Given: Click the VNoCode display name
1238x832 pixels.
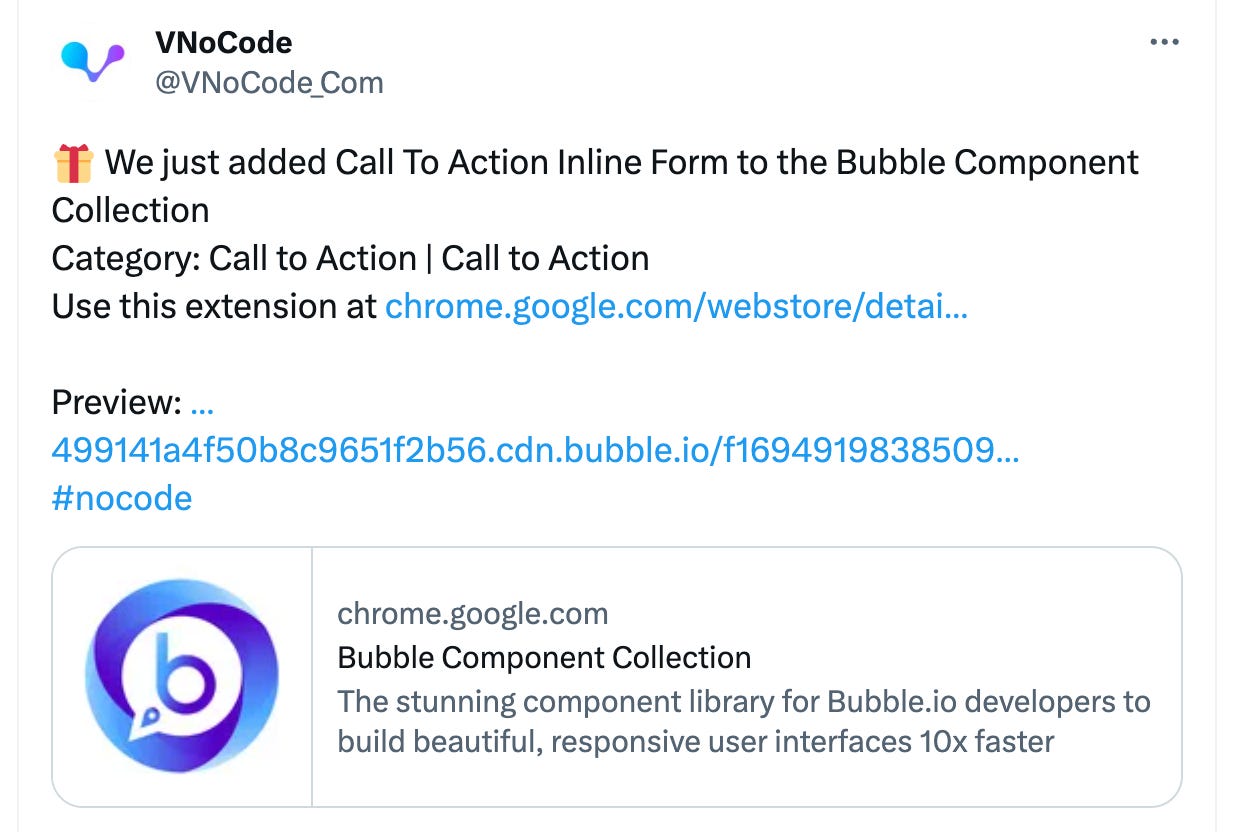Looking at the screenshot, I should pyautogui.click(x=224, y=42).
